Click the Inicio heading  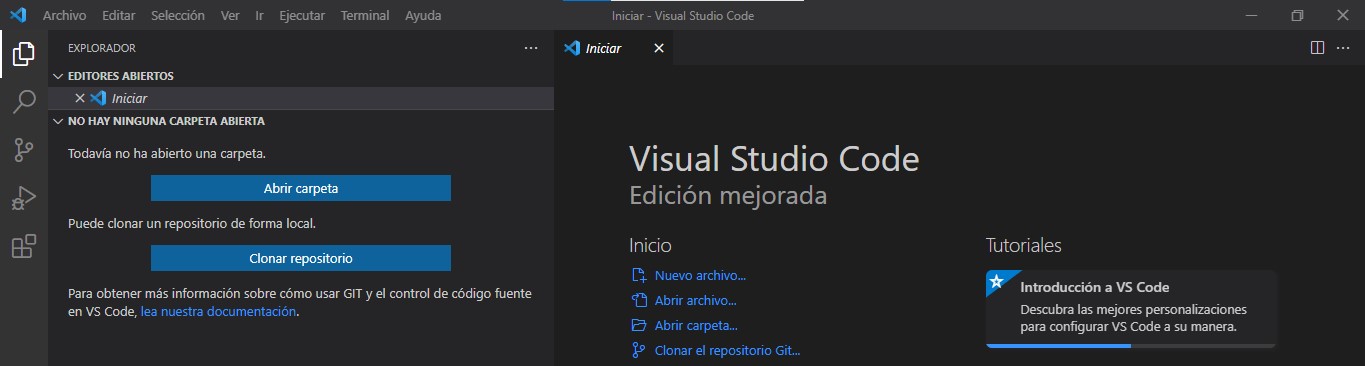[650, 245]
